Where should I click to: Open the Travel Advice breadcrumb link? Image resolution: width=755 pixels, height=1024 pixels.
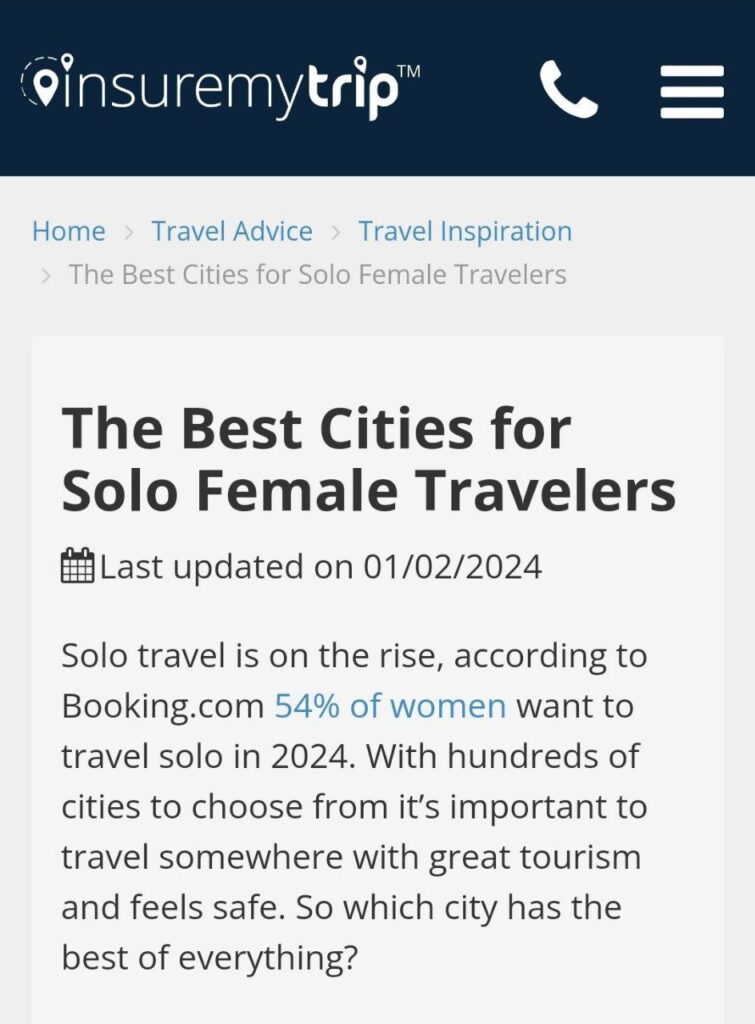coord(232,231)
